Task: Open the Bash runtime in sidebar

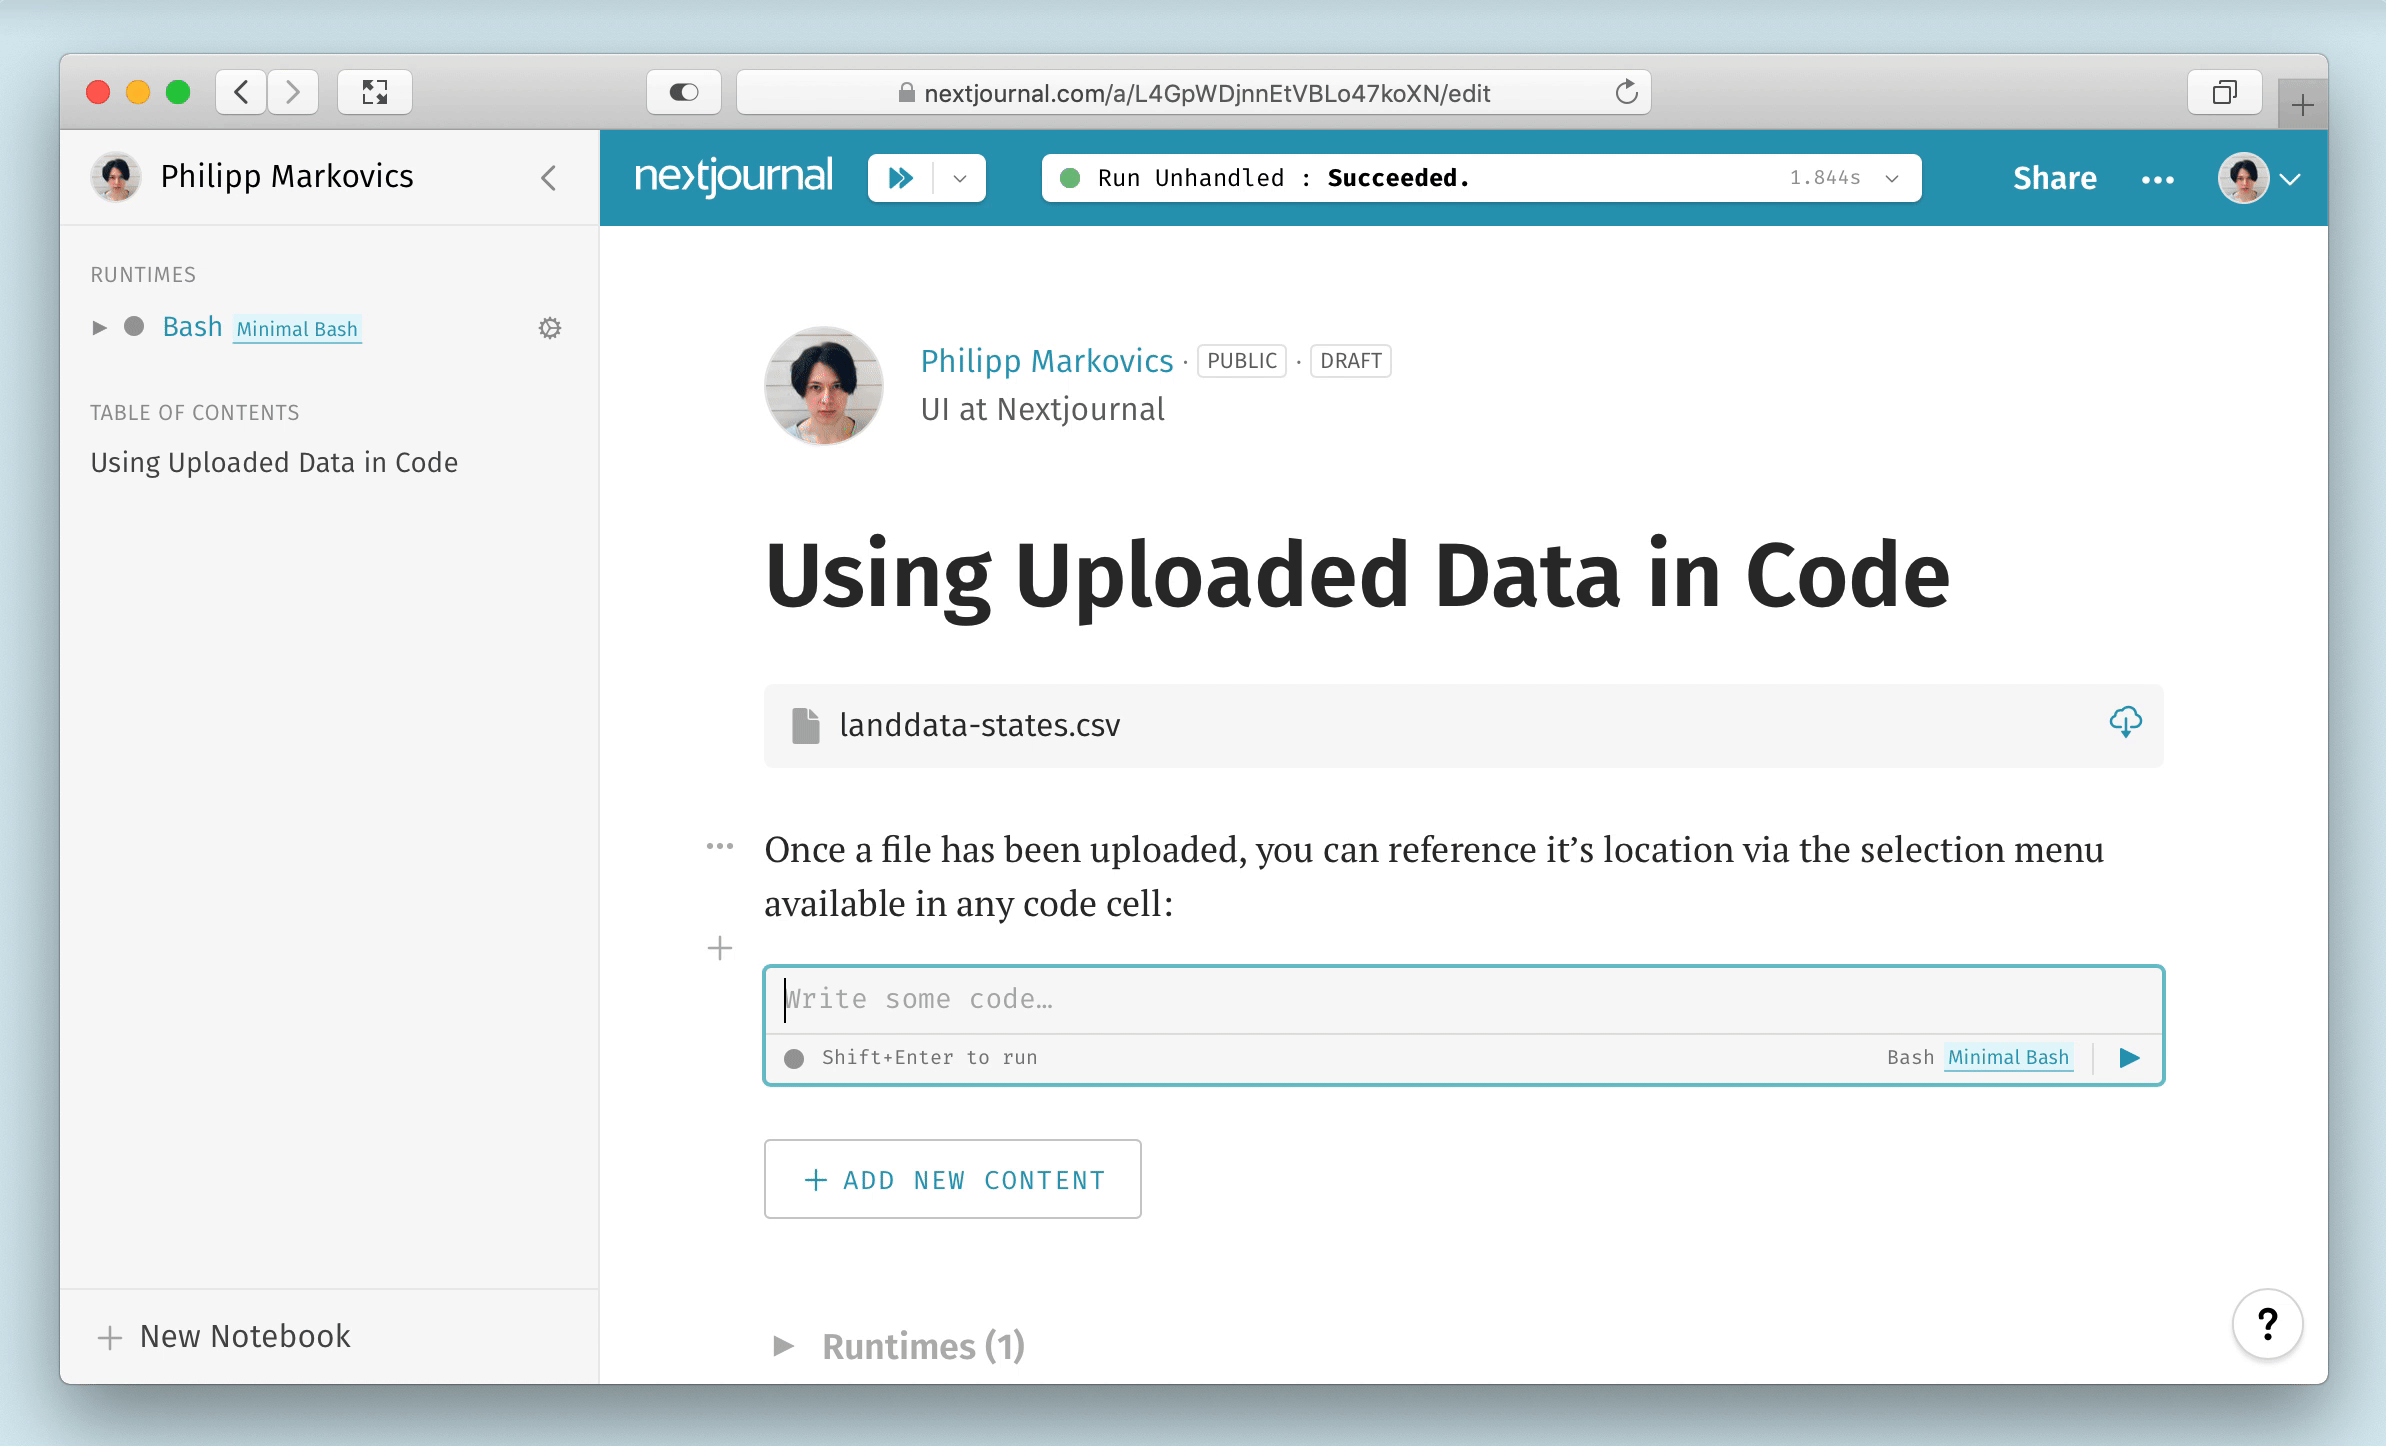Action: 192,327
